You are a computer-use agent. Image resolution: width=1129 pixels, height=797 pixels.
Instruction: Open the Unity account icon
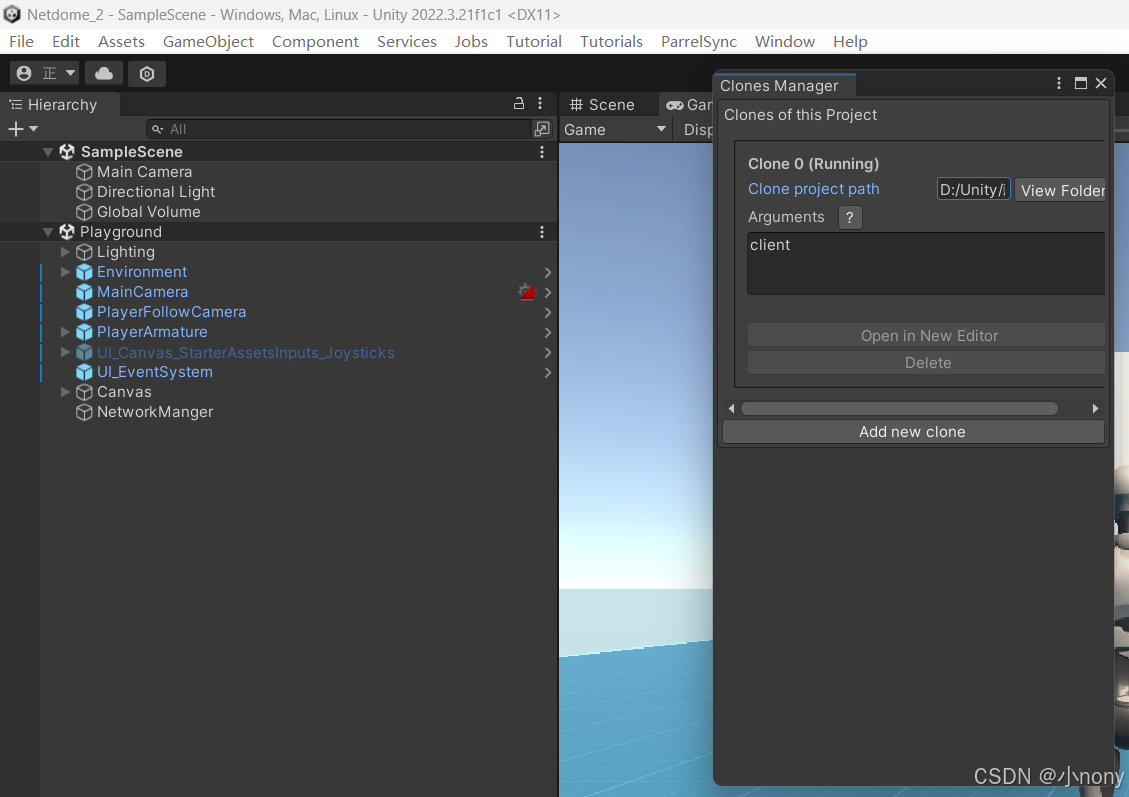click(x=23, y=73)
